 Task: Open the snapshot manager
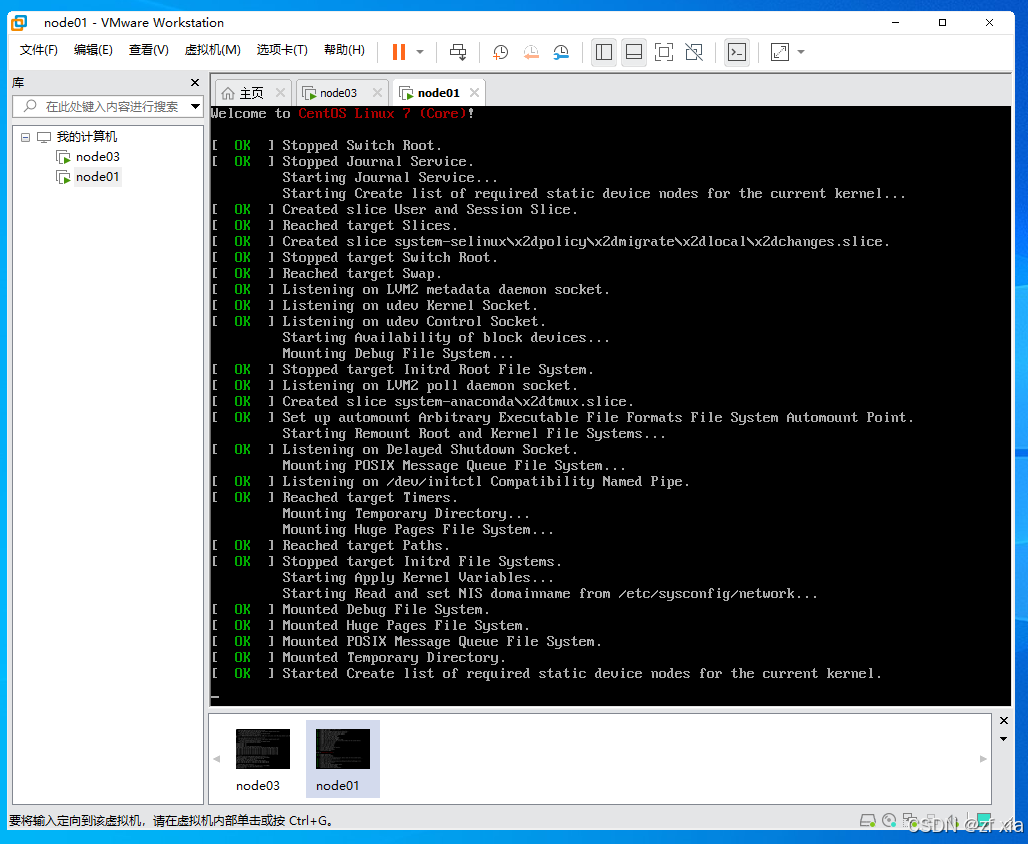point(561,52)
